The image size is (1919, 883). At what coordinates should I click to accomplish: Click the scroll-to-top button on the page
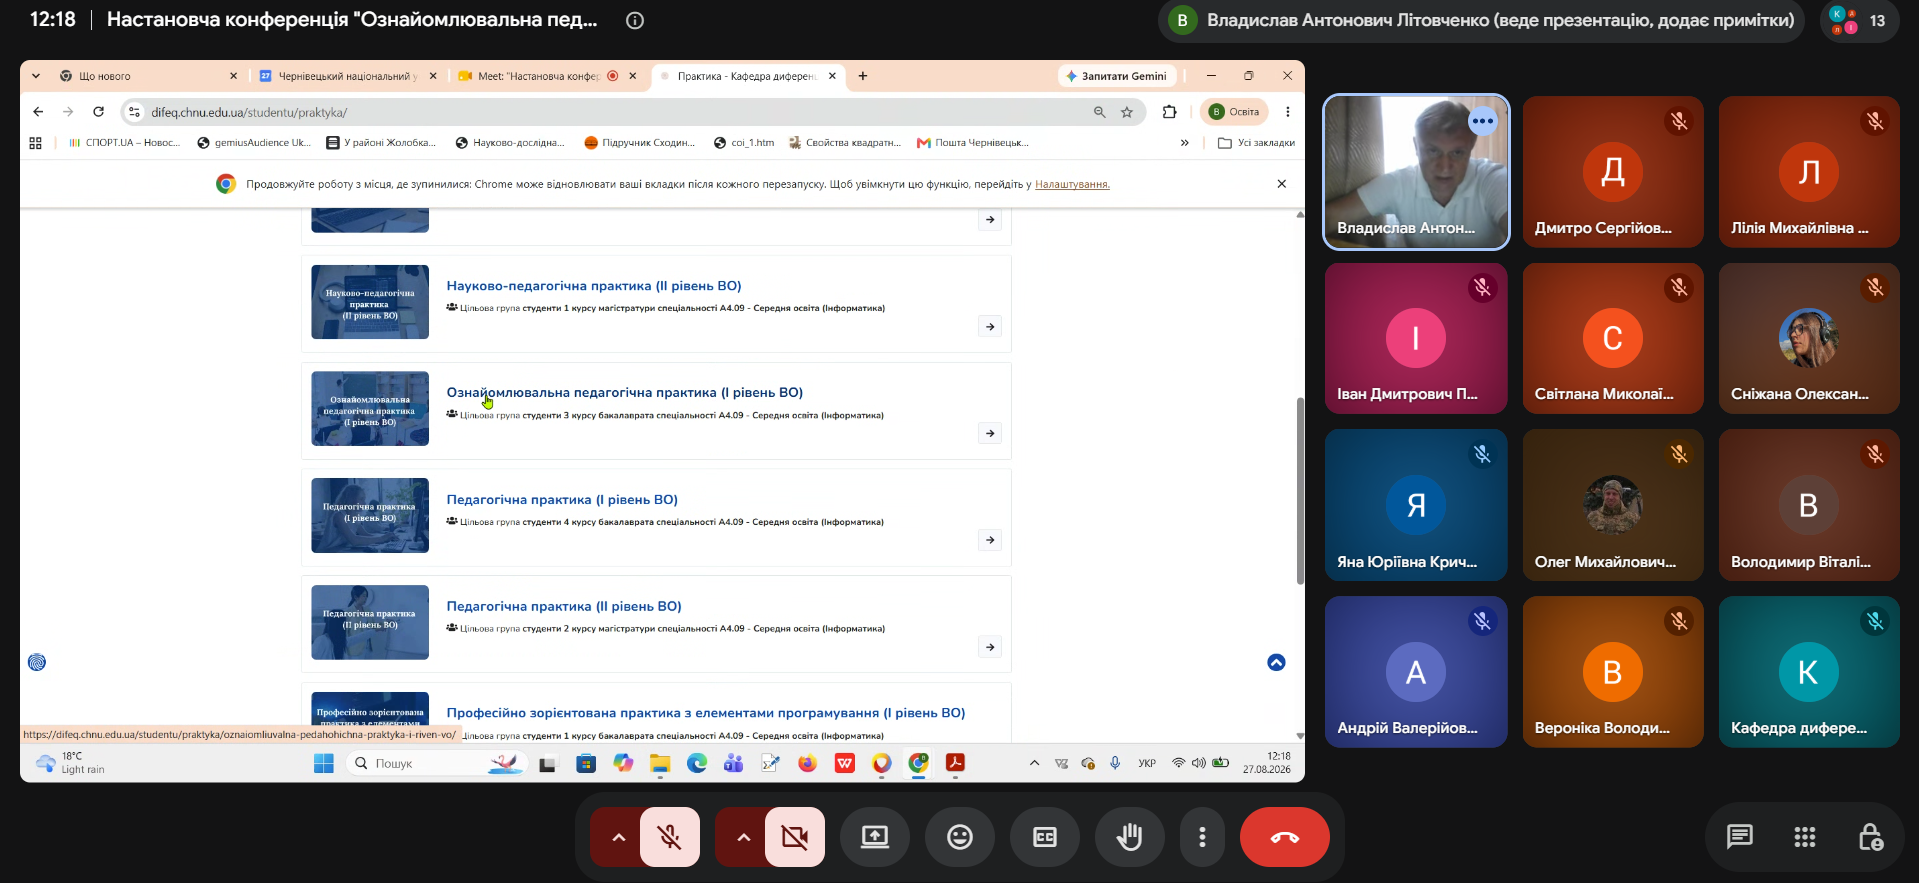[1276, 662]
